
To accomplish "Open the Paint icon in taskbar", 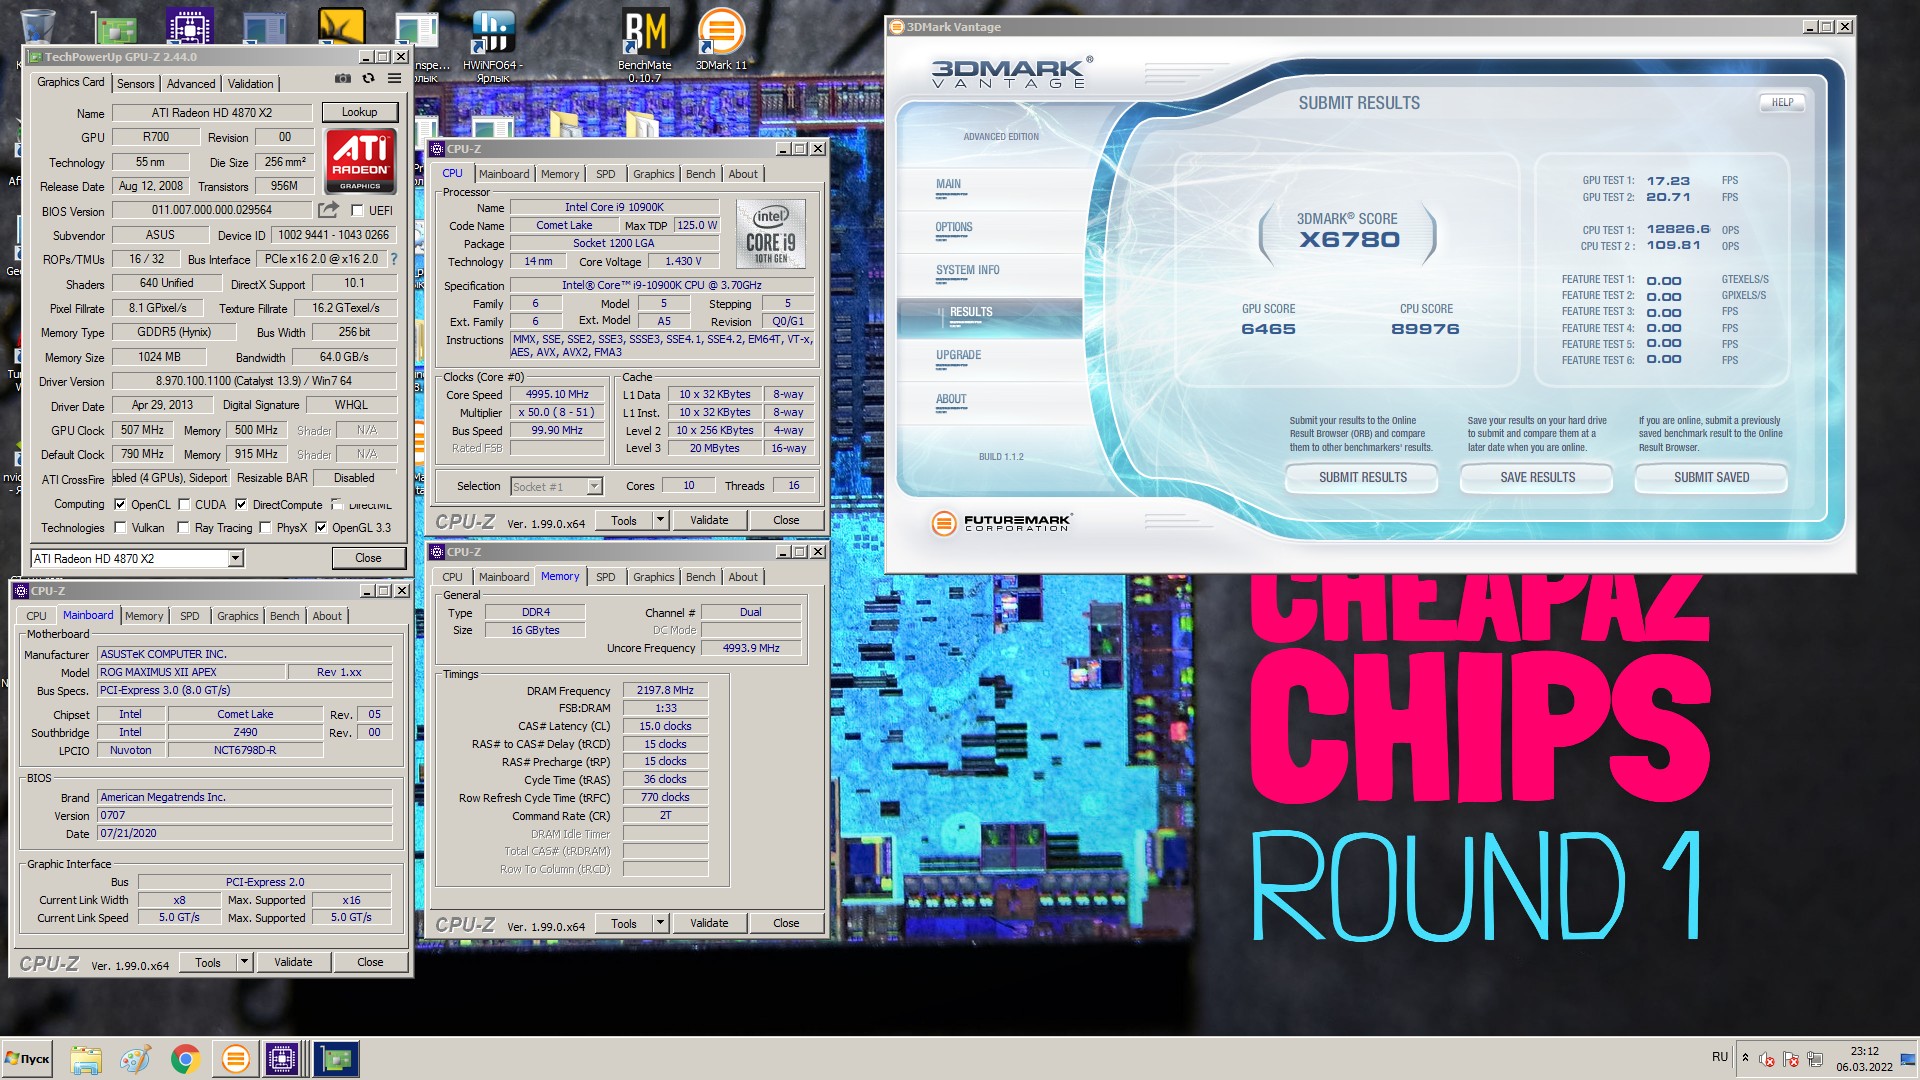I will click(135, 1059).
